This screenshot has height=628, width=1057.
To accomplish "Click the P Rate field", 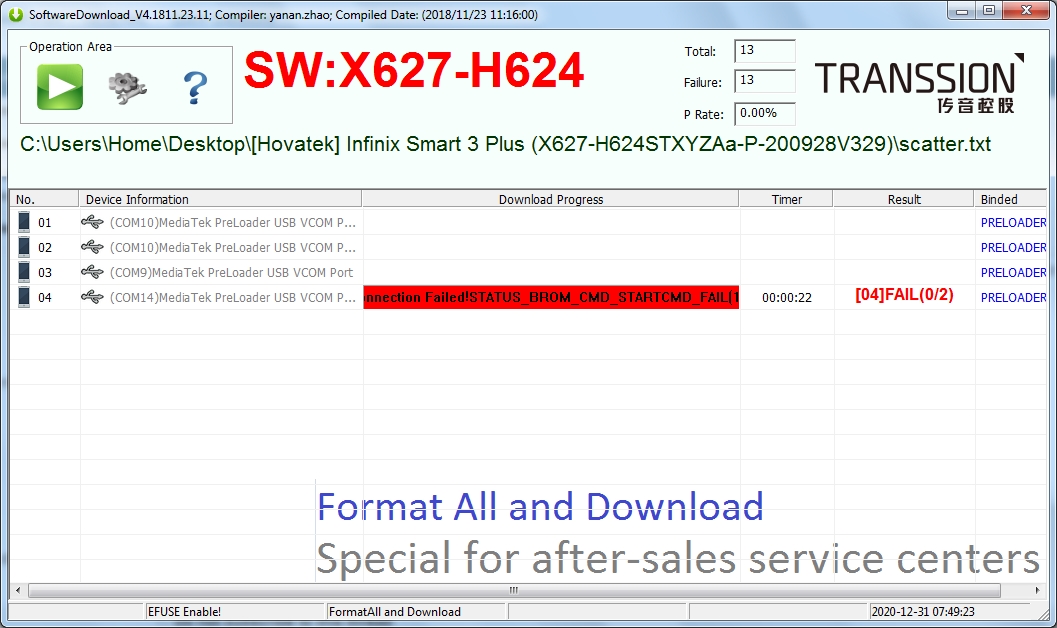I will pos(764,113).
